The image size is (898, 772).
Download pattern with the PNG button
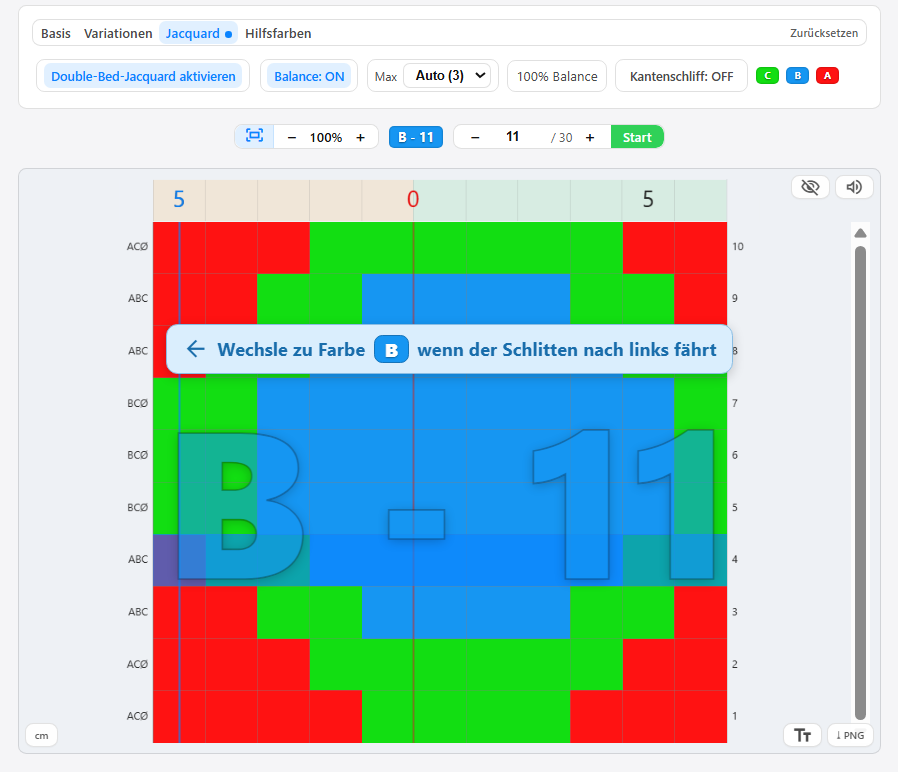(850, 736)
